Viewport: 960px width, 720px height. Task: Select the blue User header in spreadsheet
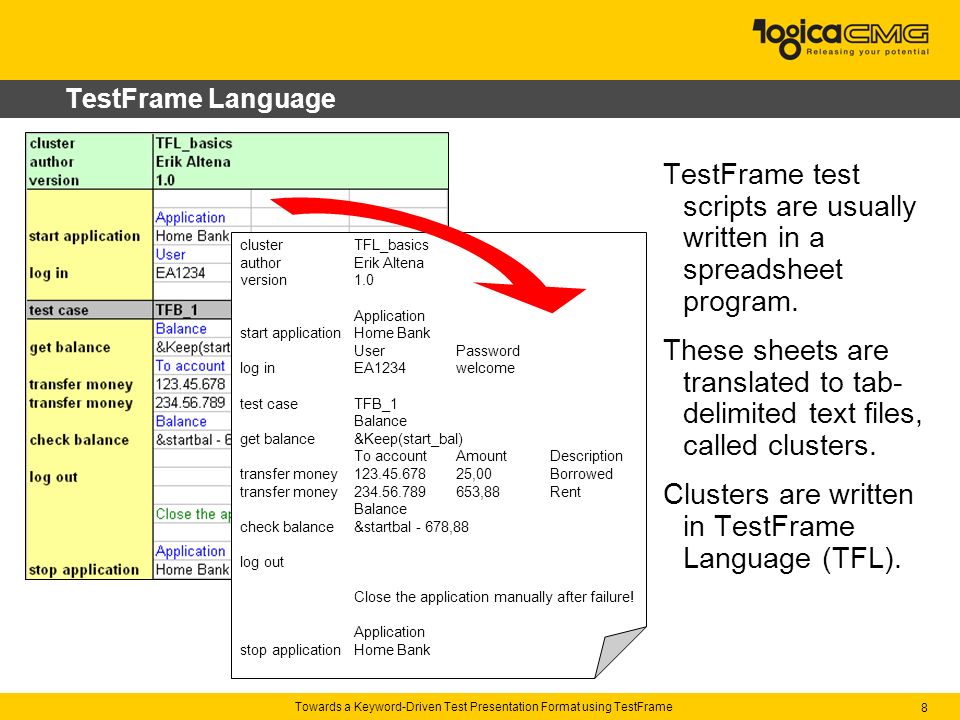click(170, 254)
